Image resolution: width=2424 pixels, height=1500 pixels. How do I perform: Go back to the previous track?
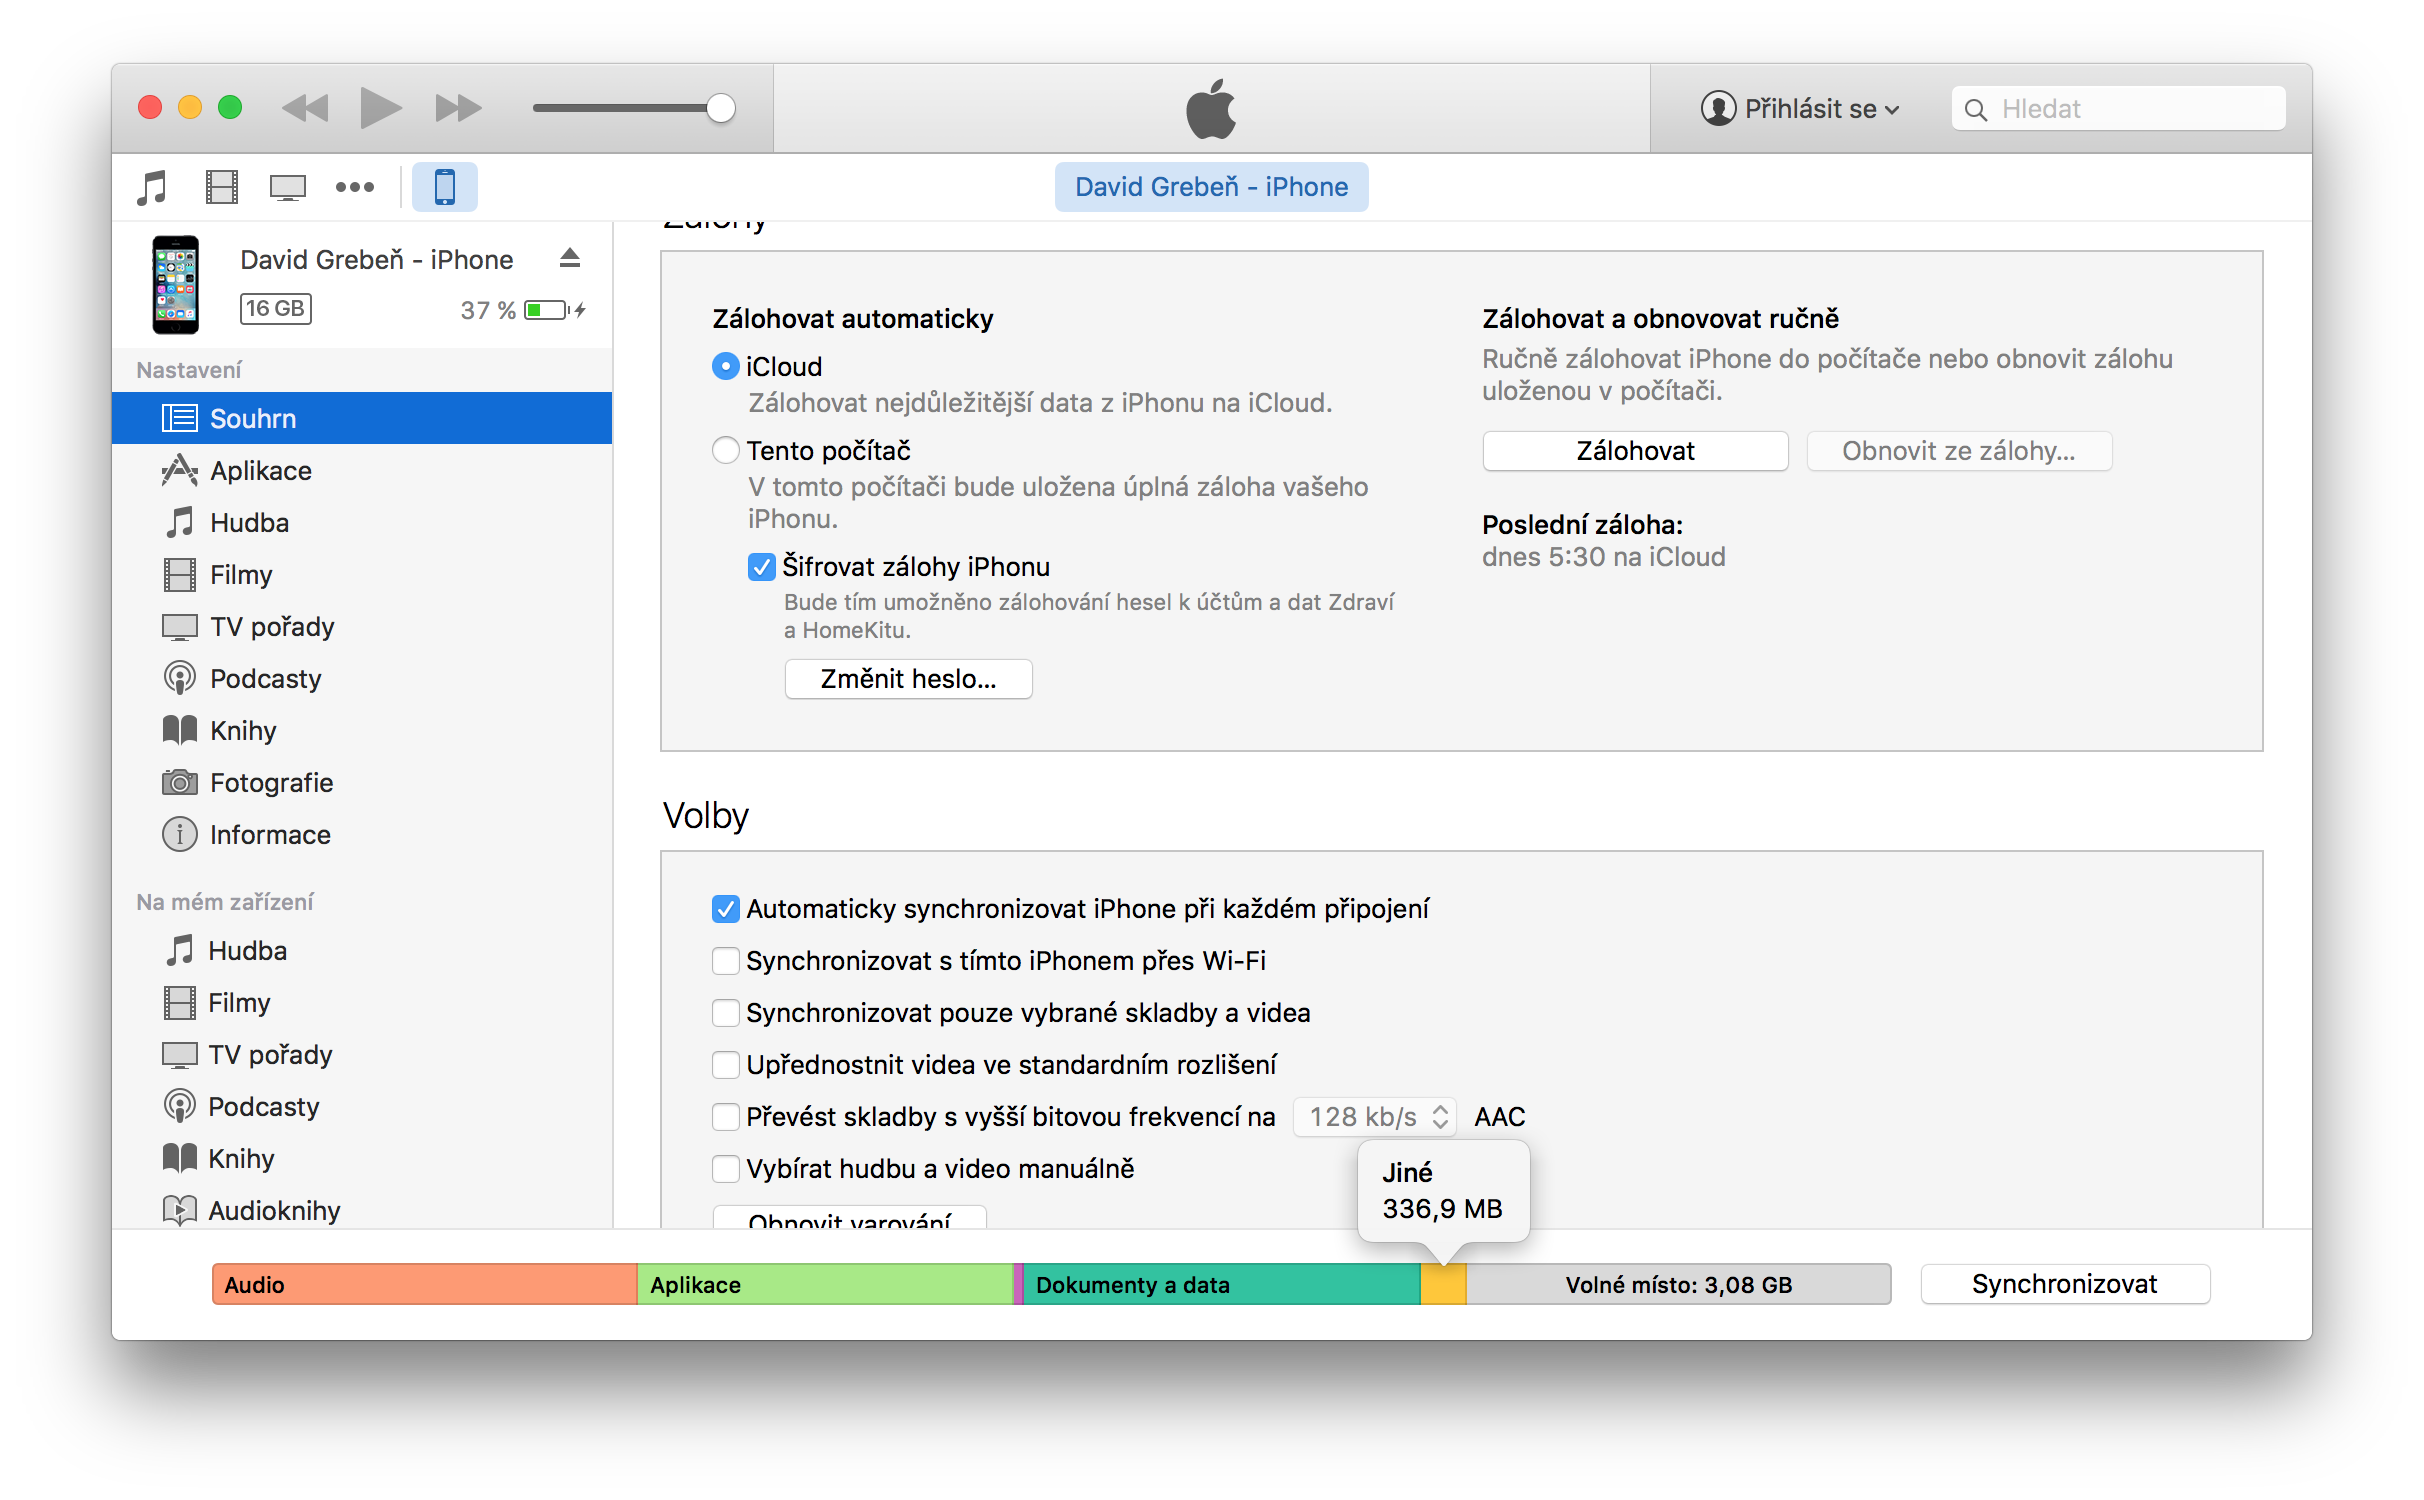pyautogui.click(x=305, y=108)
